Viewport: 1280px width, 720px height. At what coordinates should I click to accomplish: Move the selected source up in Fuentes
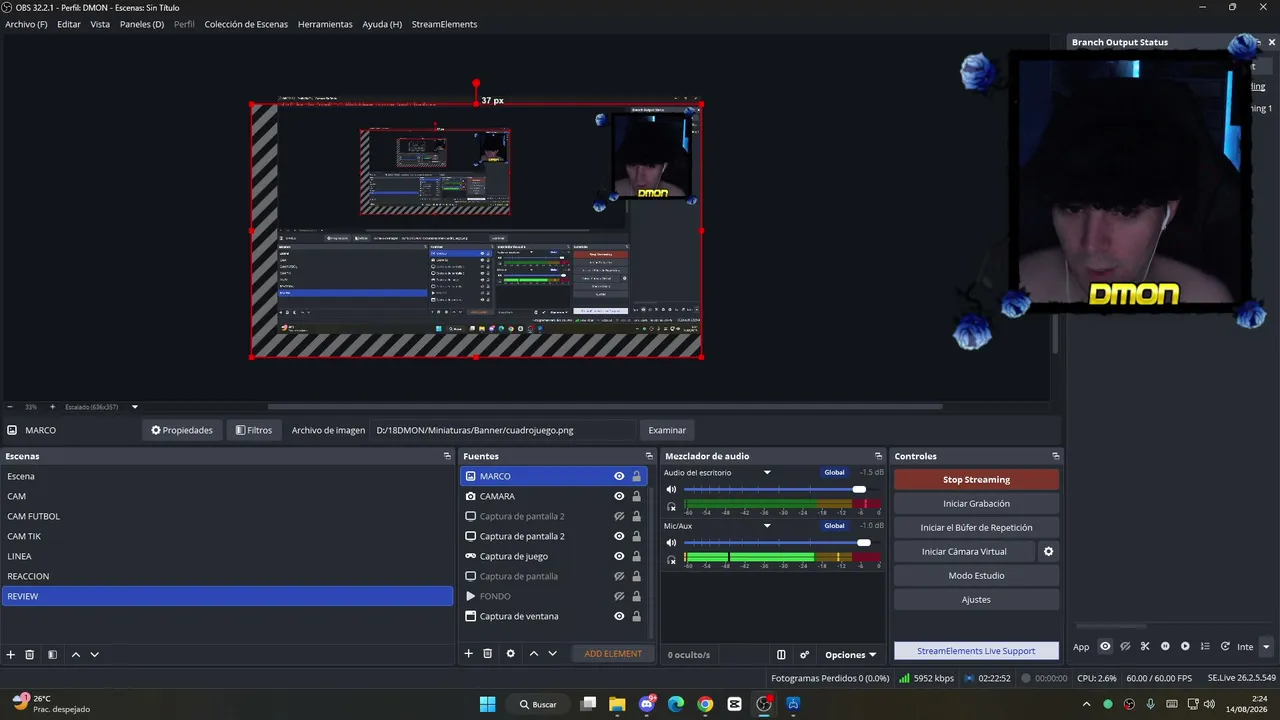pyautogui.click(x=534, y=653)
